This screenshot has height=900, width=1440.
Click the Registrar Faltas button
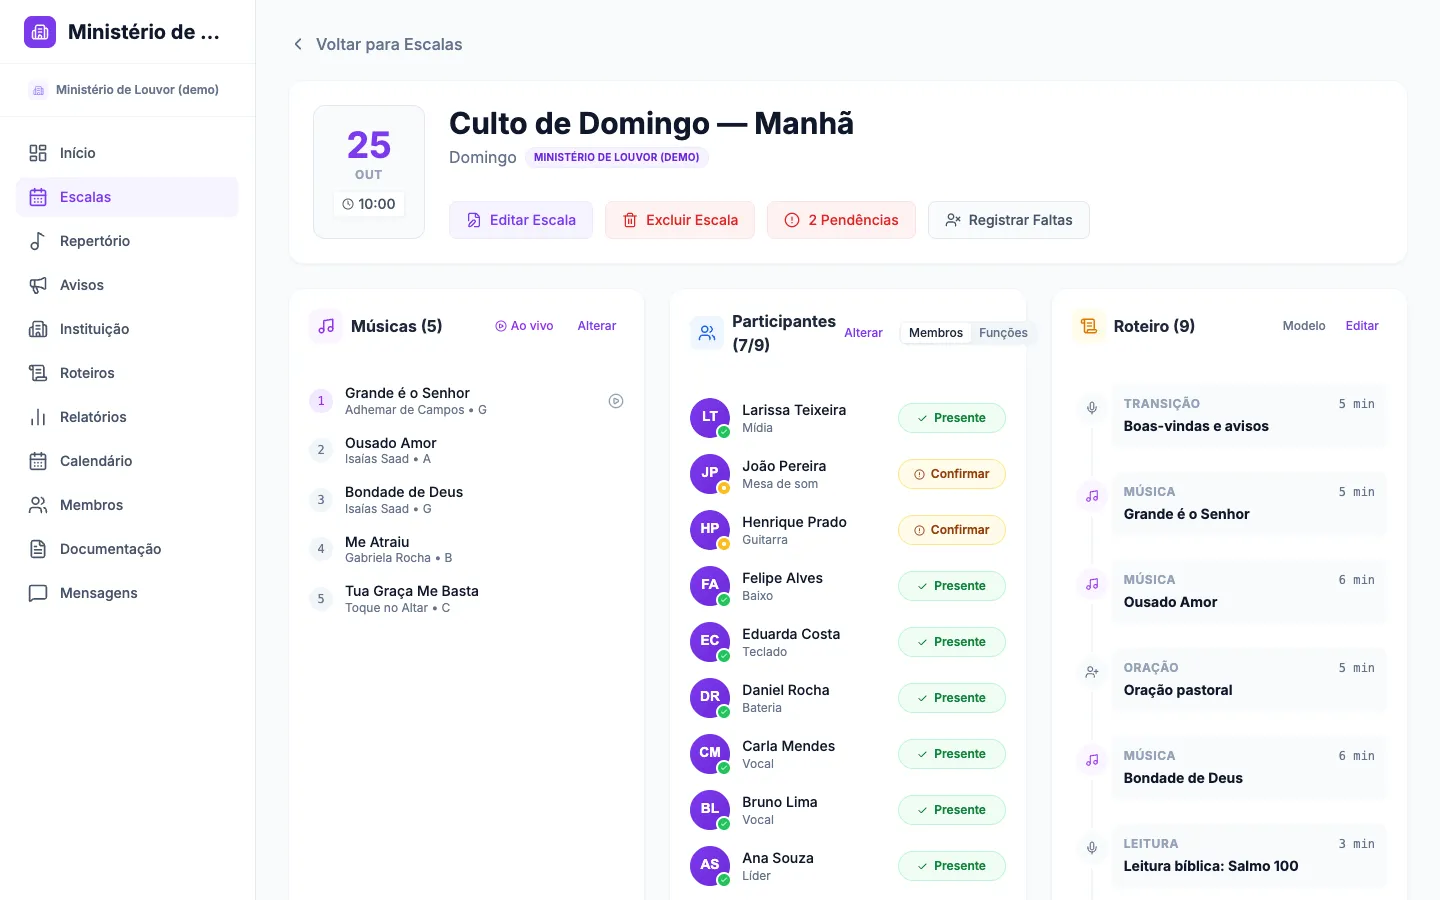pyautogui.click(x=1009, y=220)
